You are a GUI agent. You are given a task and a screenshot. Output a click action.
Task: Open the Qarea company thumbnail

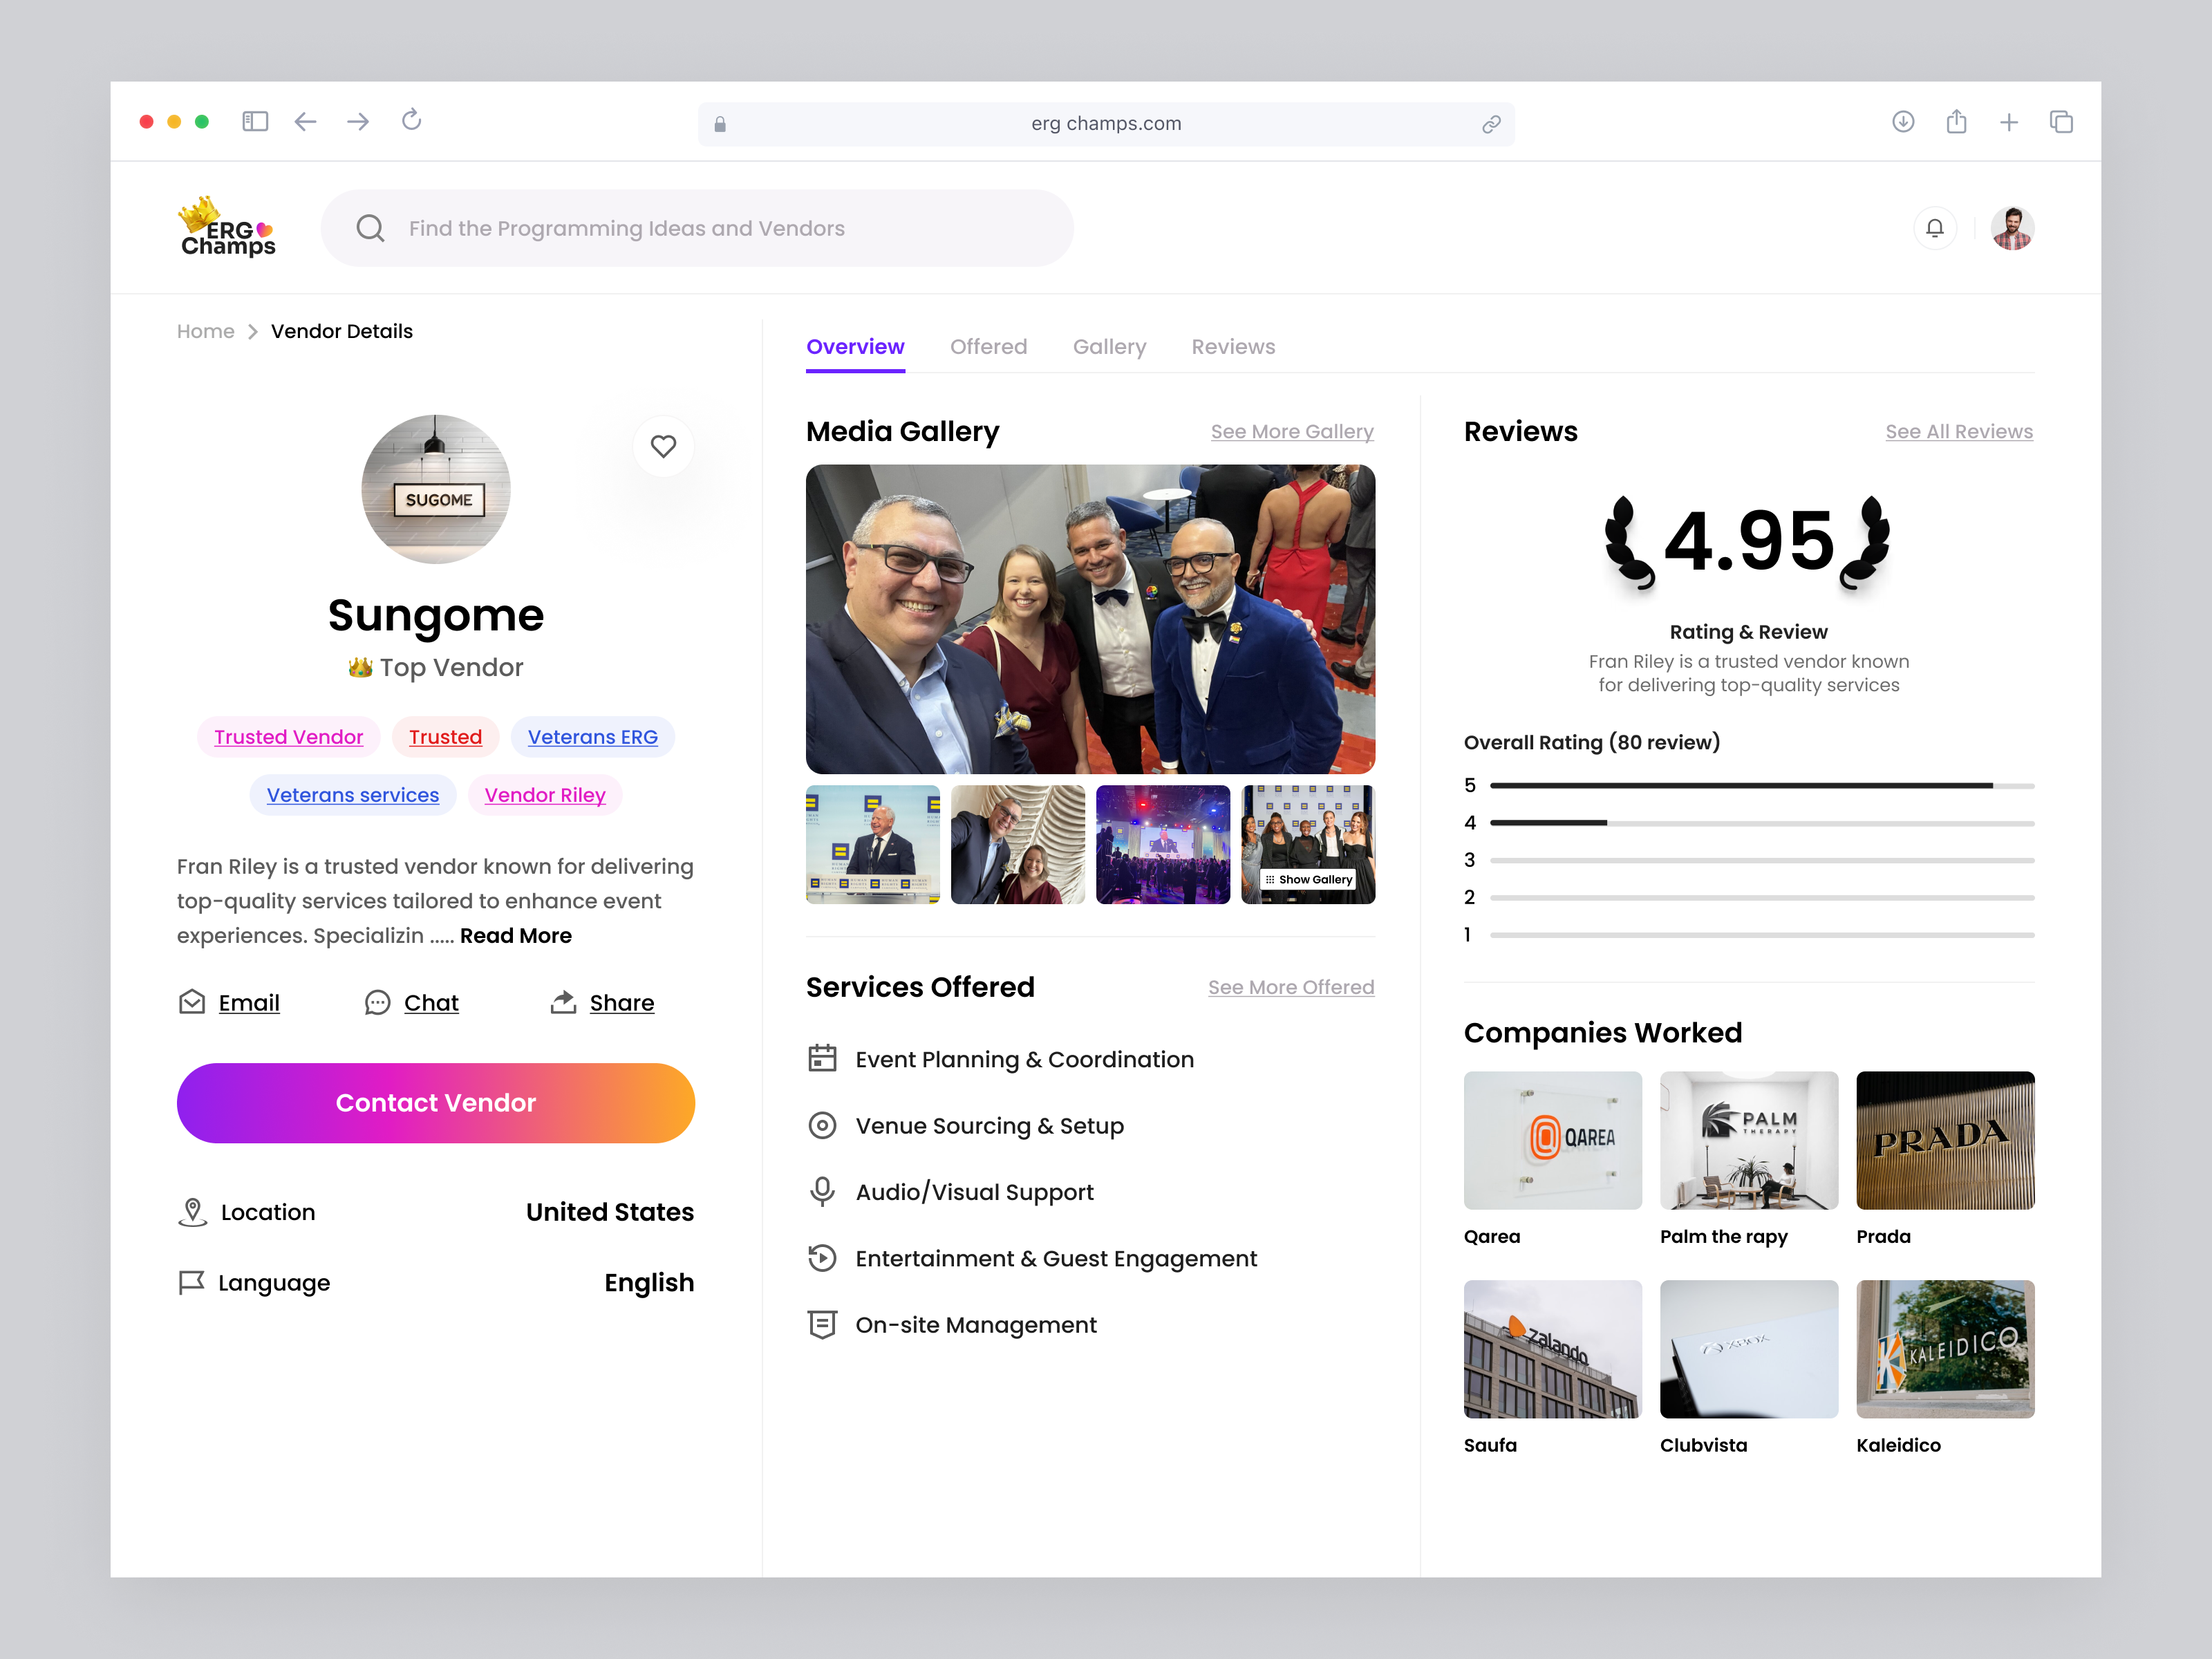tap(1552, 1140)
